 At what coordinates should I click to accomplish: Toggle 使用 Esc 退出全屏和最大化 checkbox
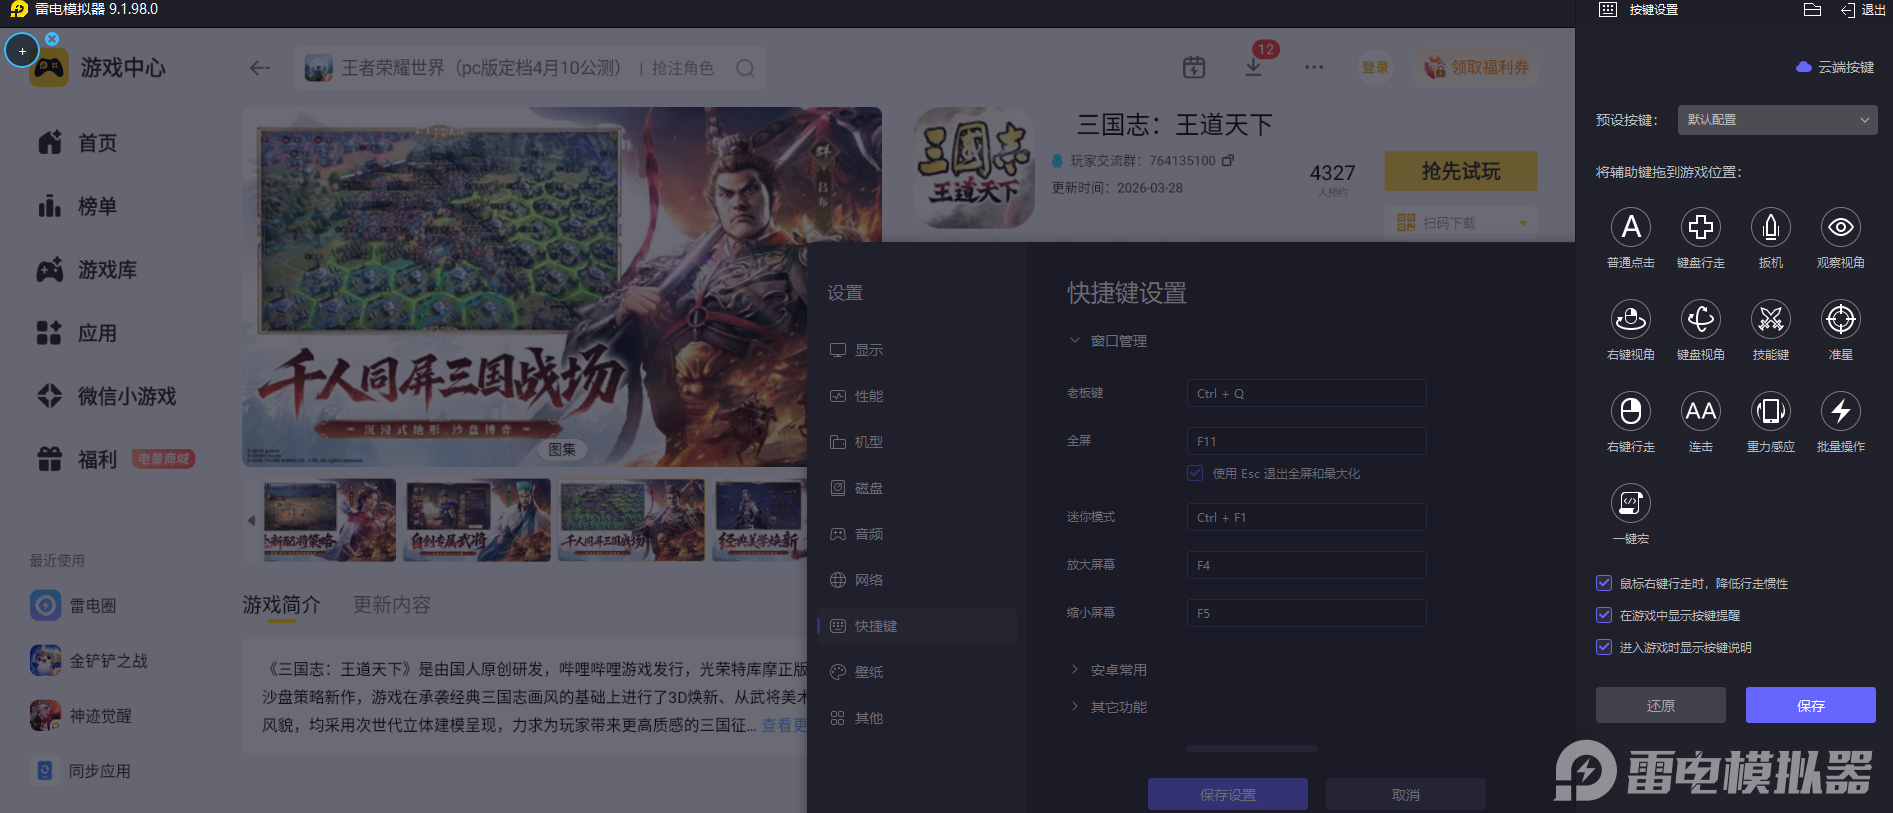tap(1195, 473)
